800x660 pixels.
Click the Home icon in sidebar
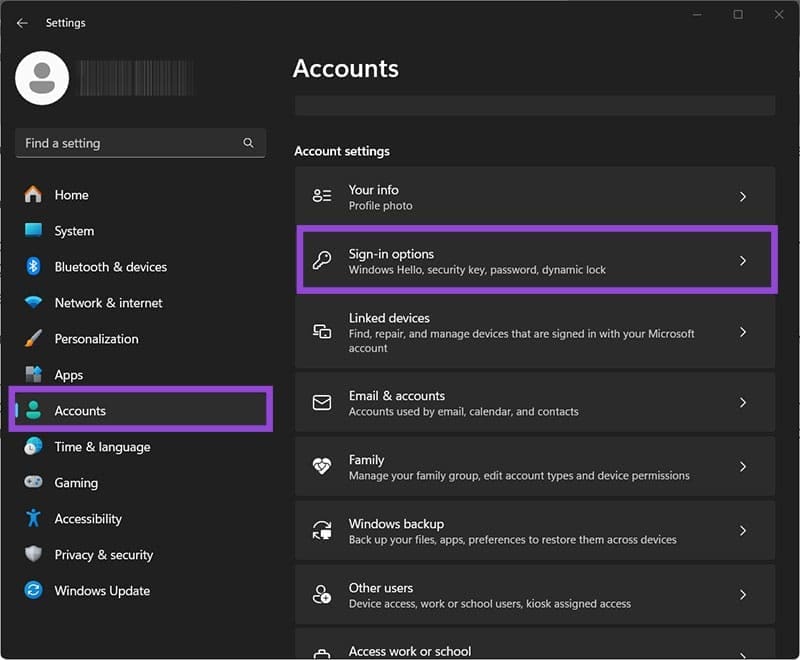click(34, 195)
